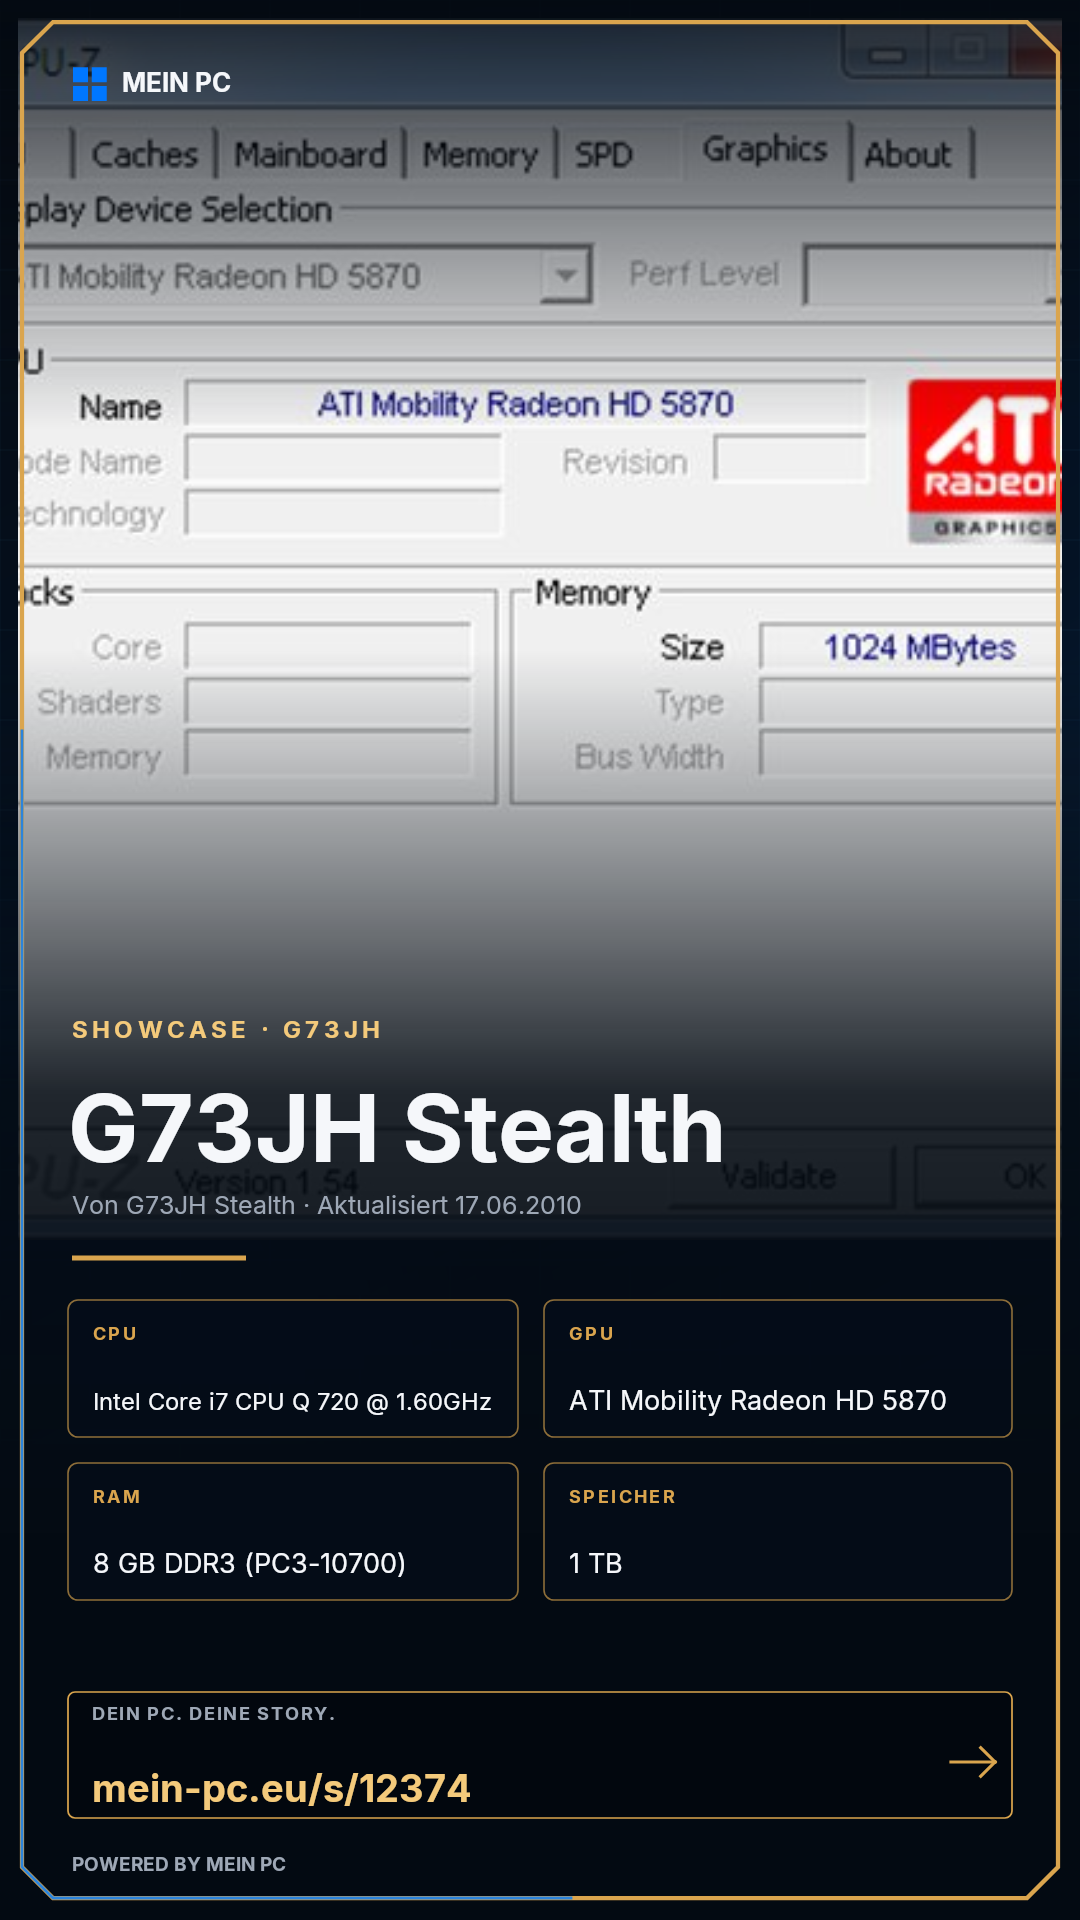
Task: Click the Code Name field
Action: (343, 460)
